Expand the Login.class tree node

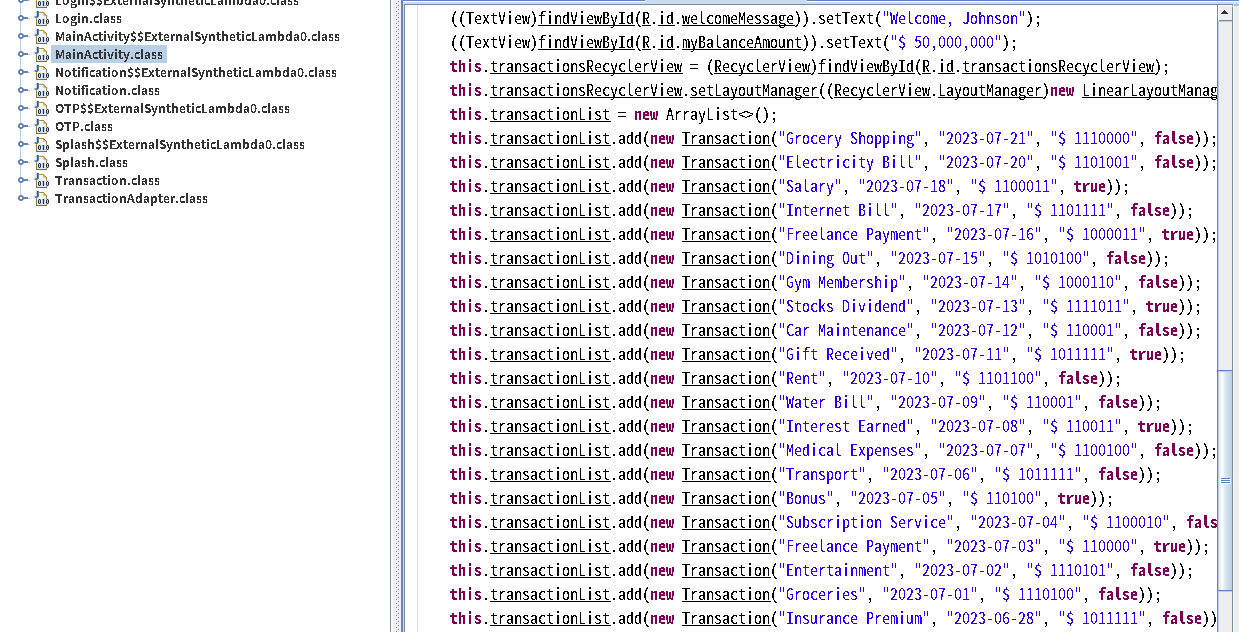tap(23, 19)
